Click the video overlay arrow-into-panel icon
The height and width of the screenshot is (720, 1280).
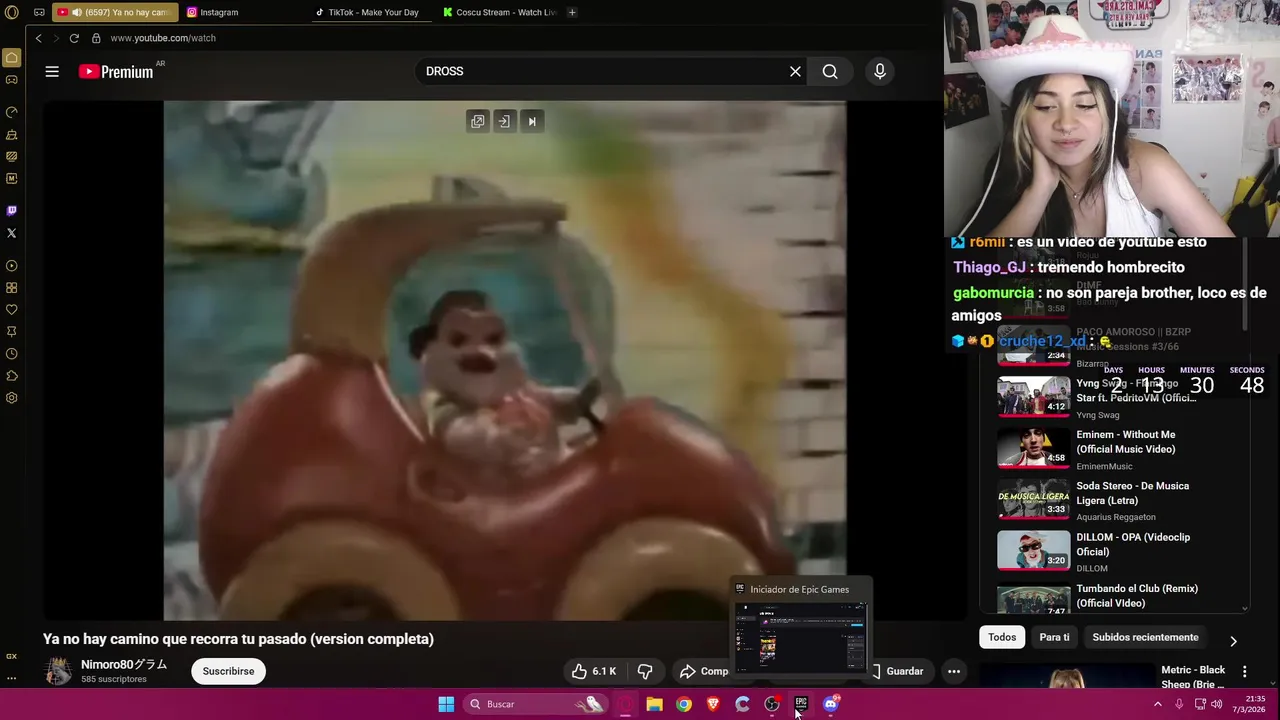pyautogui.click(x=504, y=121)
